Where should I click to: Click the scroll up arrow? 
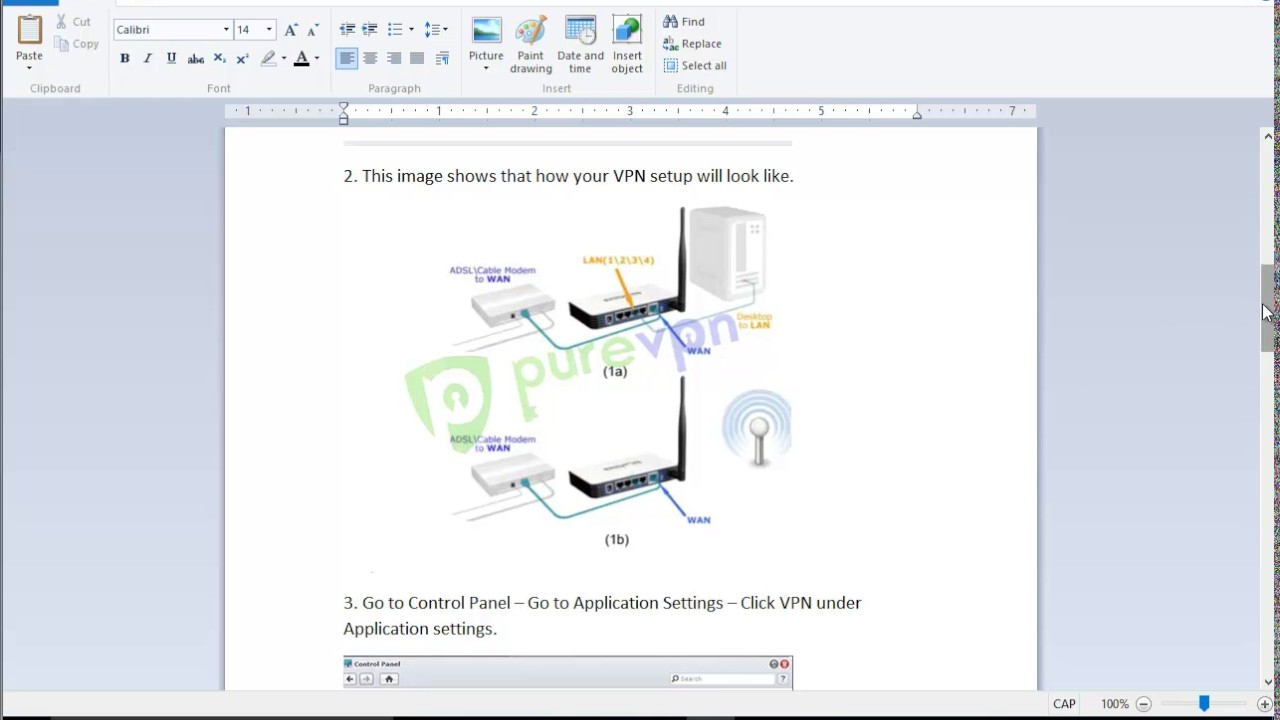[1268, 136]
